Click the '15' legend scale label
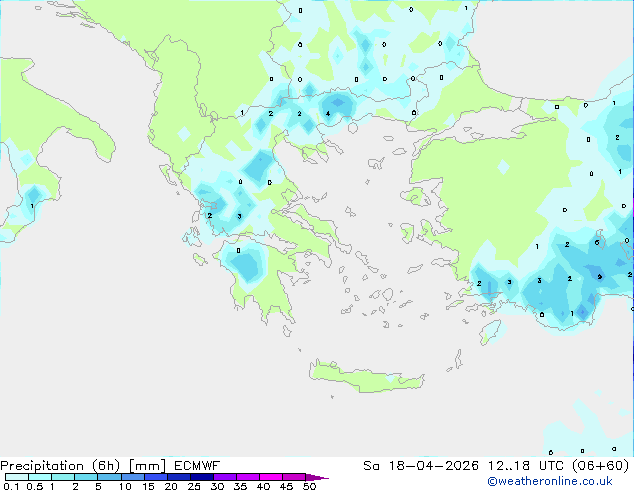The height and width of the screenshot is (490, 634). 148,486
